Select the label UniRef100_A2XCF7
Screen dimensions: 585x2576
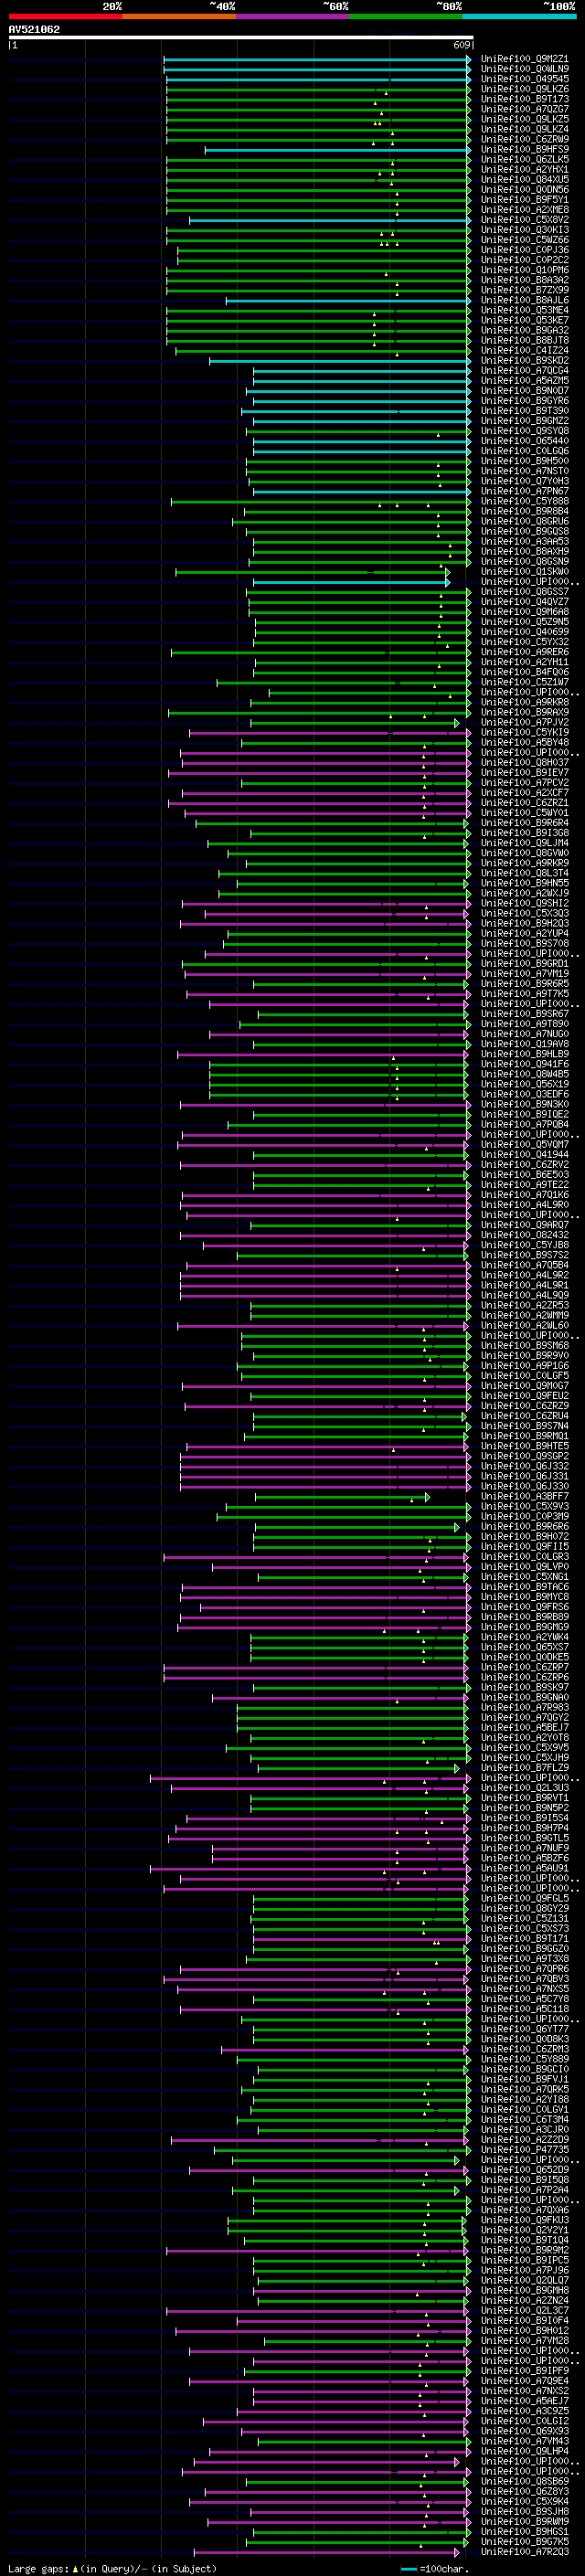[524, 792]
